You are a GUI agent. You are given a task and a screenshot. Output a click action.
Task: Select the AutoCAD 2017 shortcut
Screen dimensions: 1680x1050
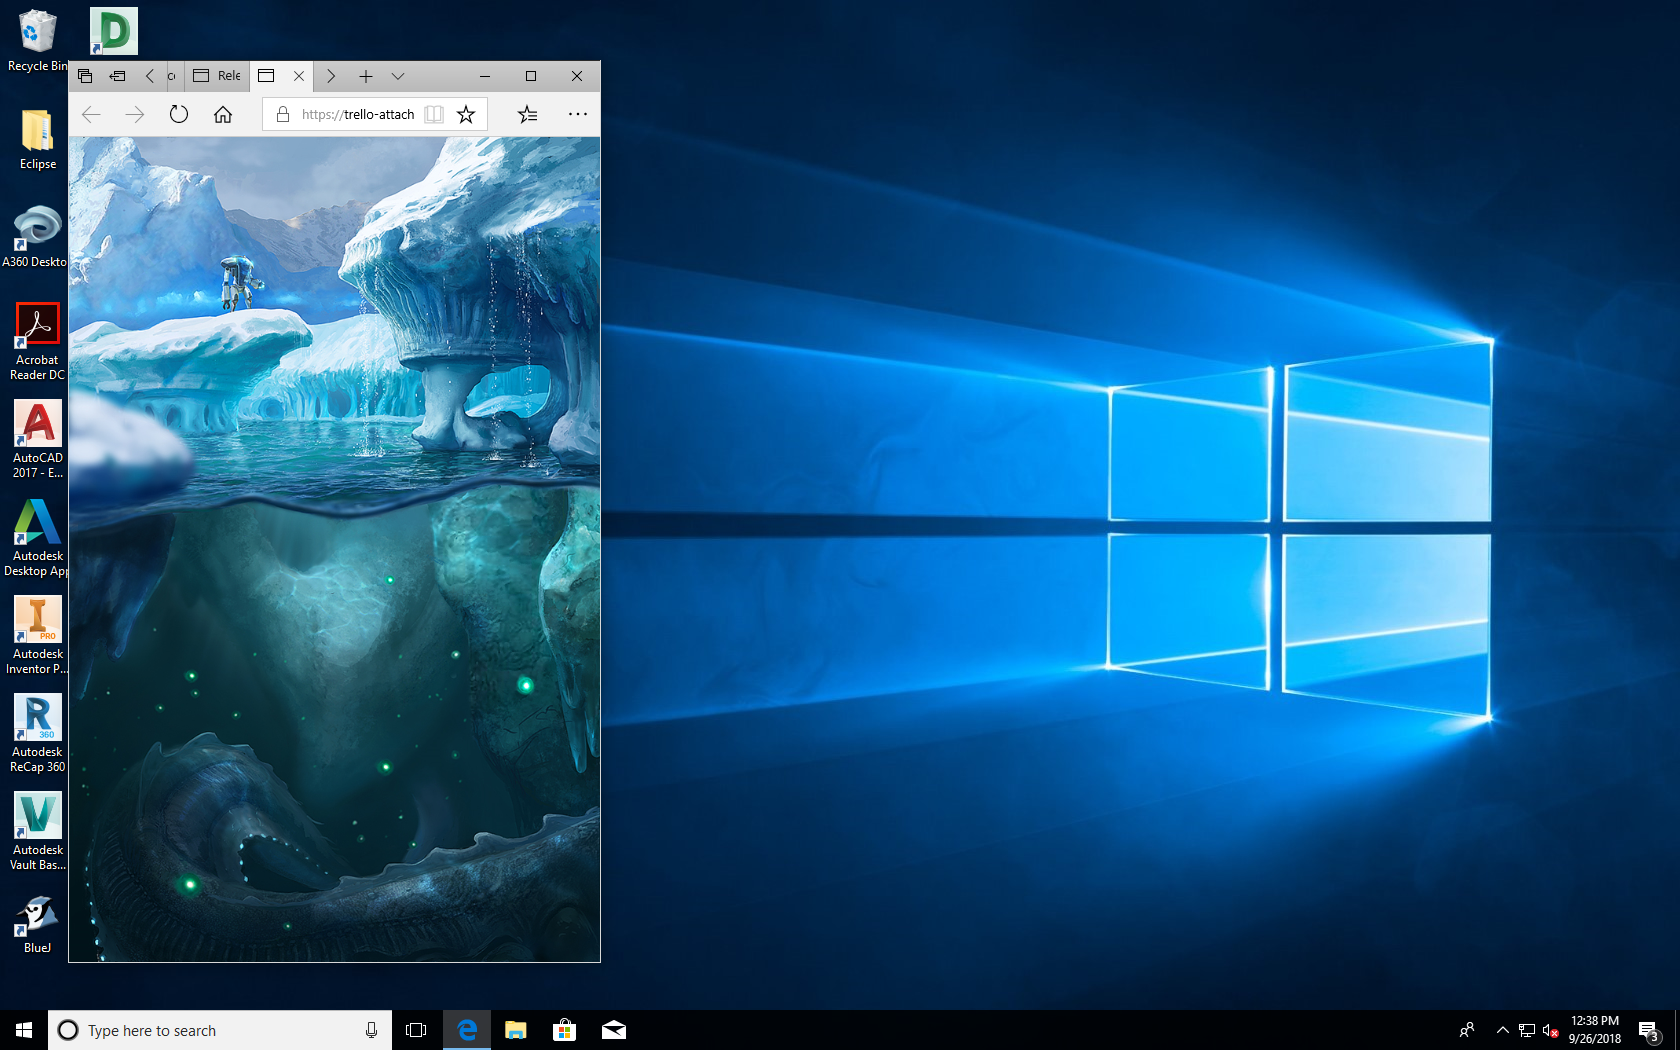[37, 439]
